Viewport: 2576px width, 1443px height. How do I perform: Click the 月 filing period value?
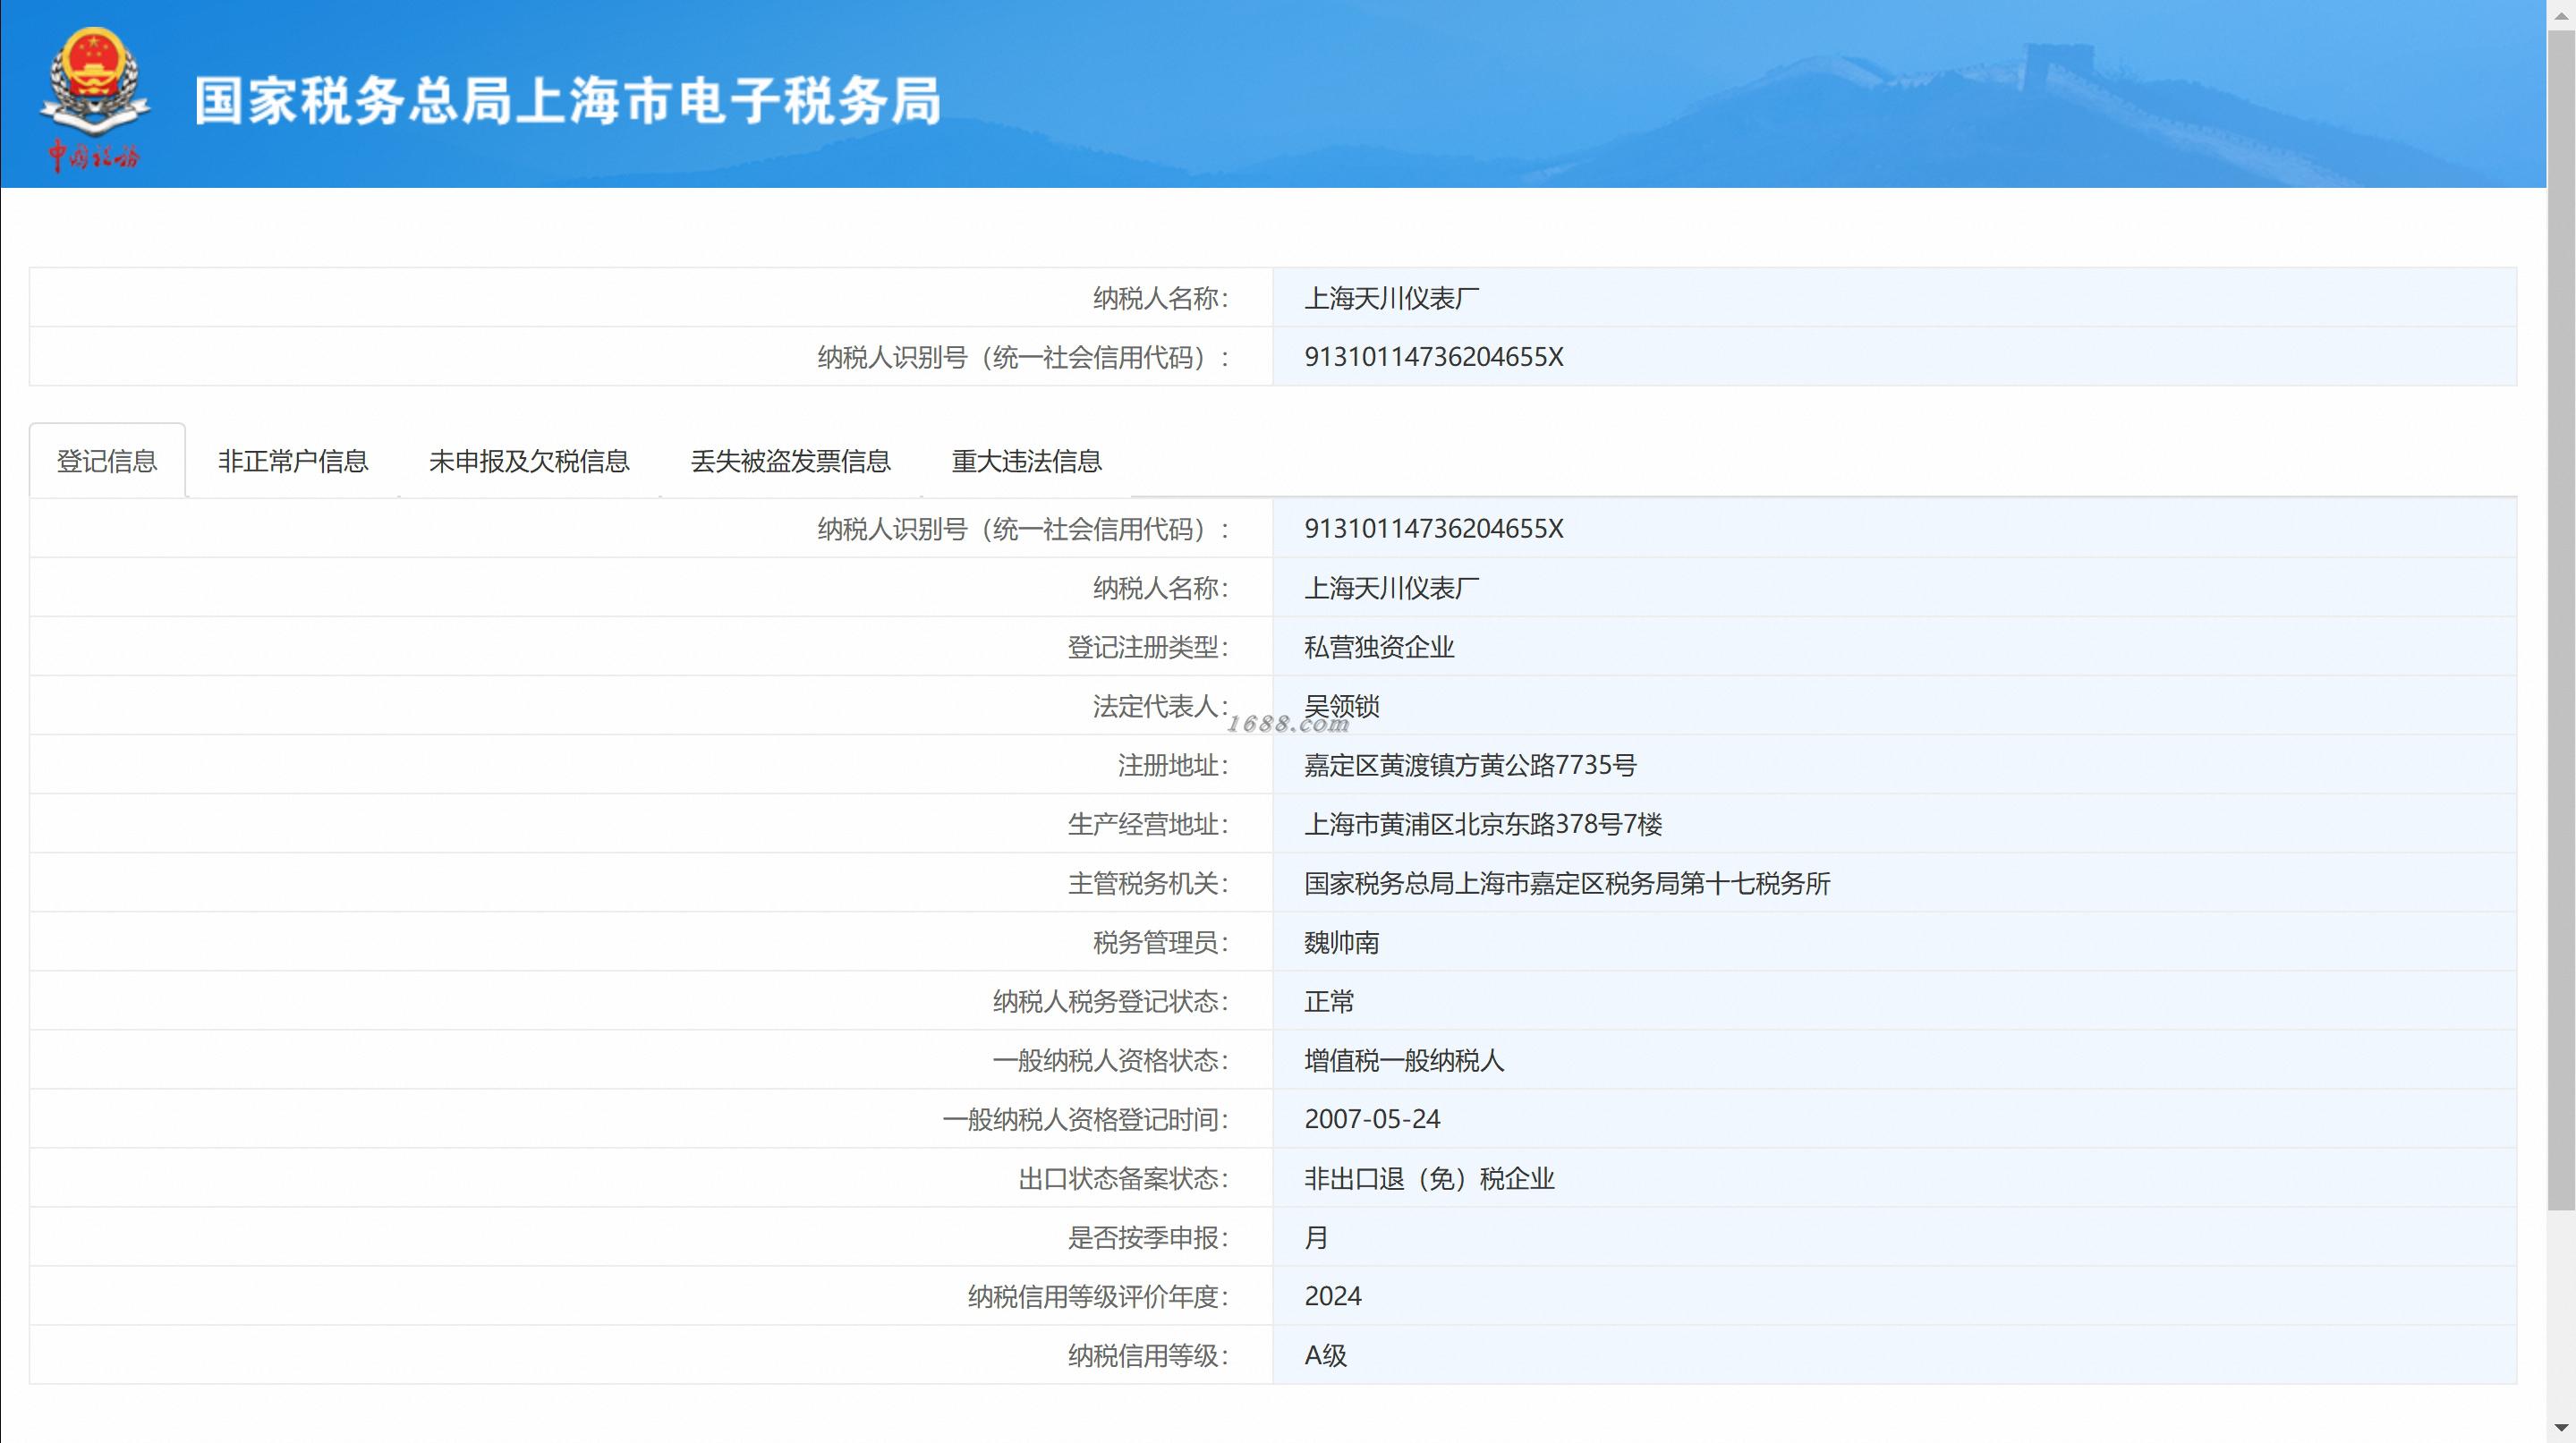(1316, 1237)
